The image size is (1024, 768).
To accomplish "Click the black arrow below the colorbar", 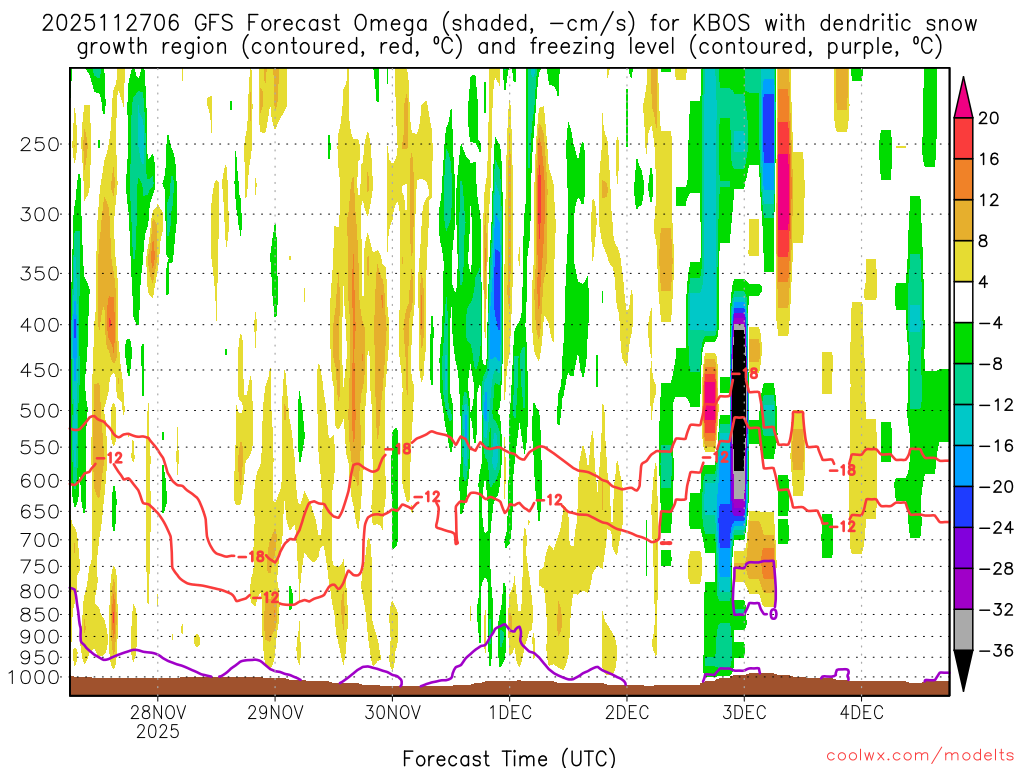I will tap(963, 671).
